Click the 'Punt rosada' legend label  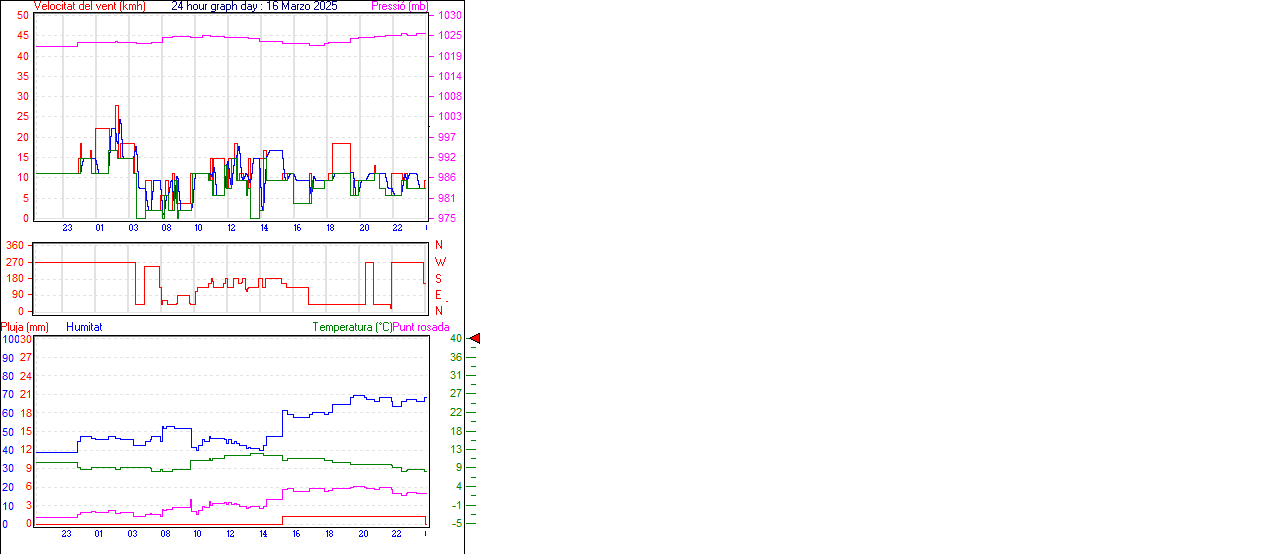[x=421, y=327]
